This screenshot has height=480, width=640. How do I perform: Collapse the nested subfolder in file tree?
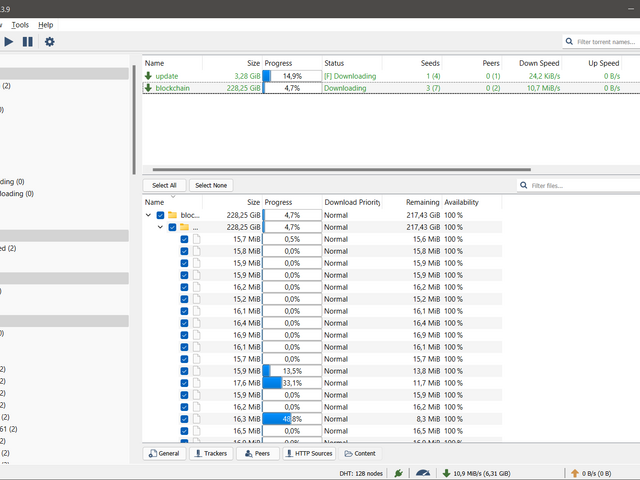pos(160,227)
